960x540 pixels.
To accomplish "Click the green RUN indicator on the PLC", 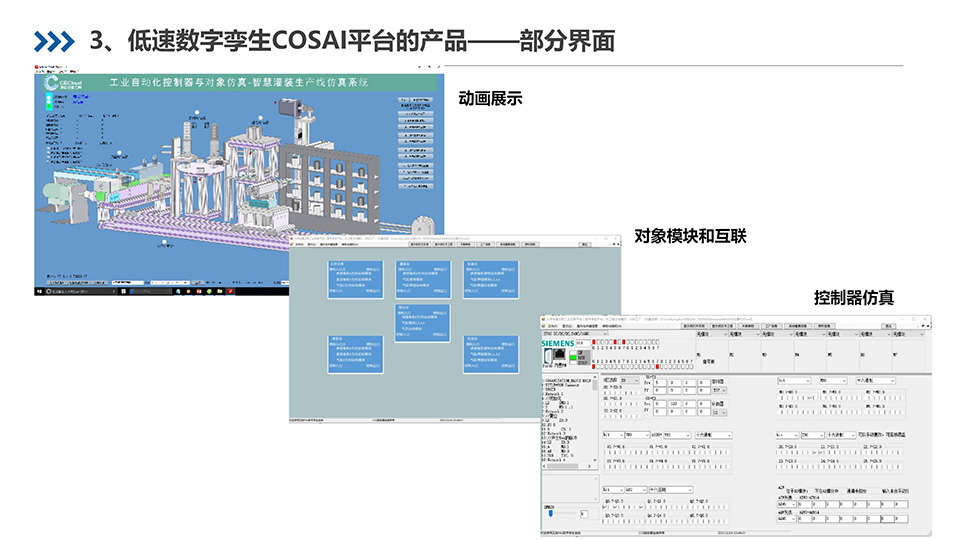I will pos(571,355).
